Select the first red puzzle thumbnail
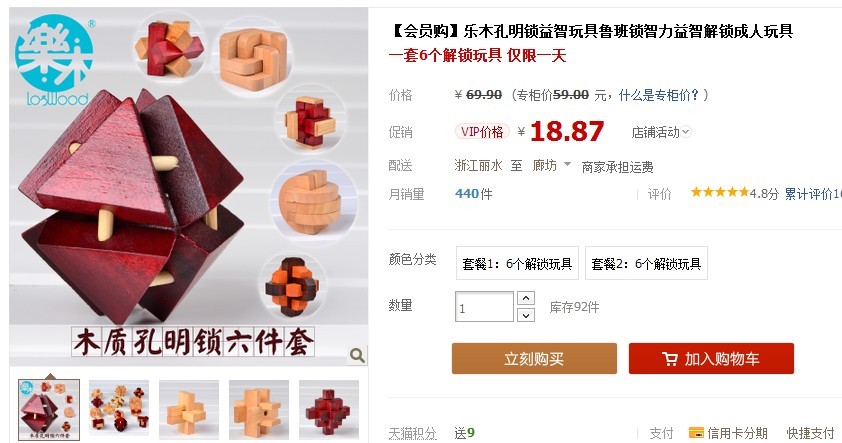The width and height of the screenshot is (842, 443). 49,410
